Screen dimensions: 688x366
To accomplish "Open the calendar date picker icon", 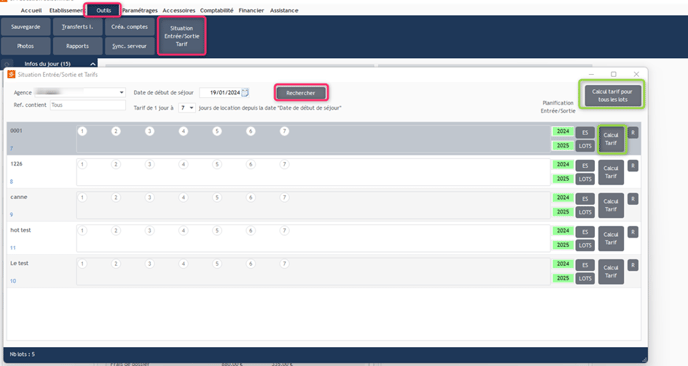I will point(245,93).
